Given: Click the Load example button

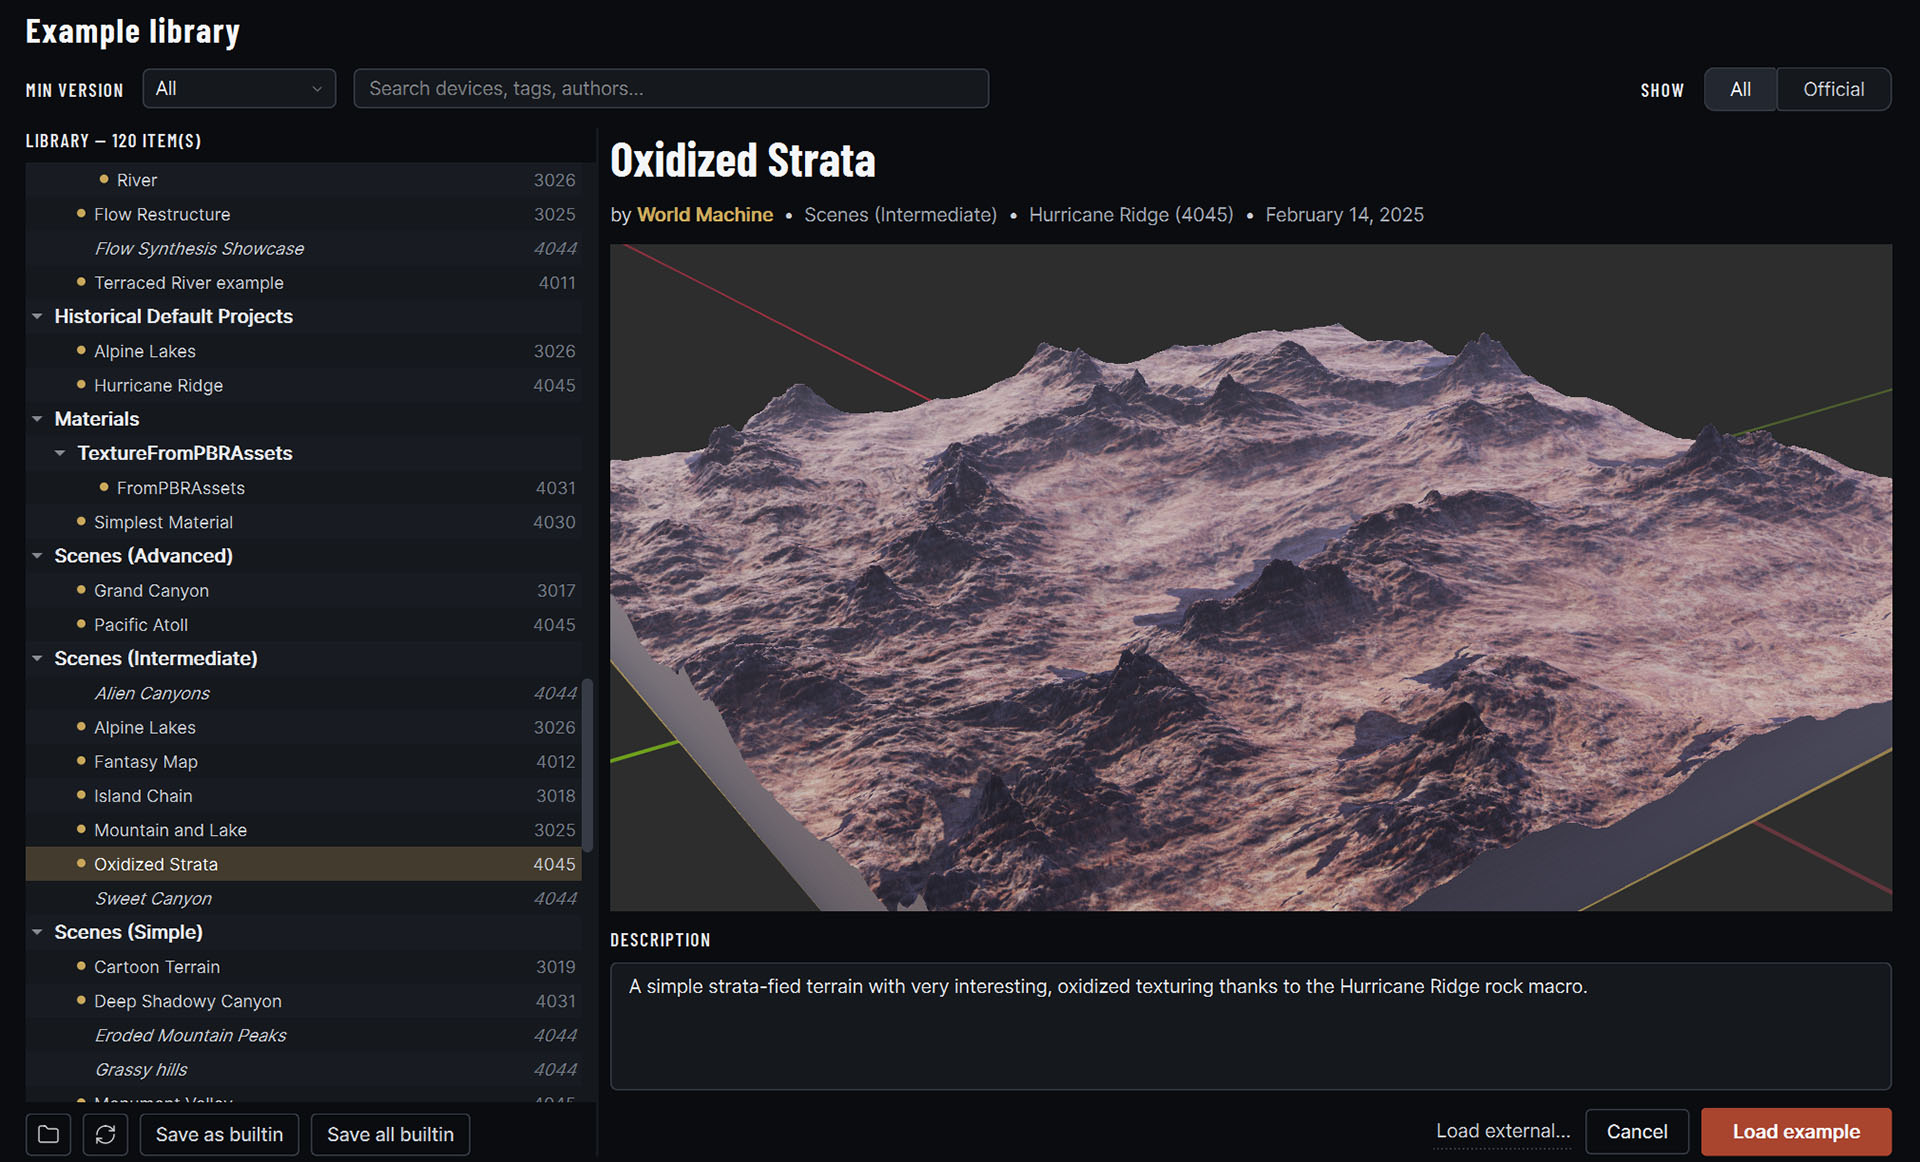Looking at the screenshot, I should 1796,1131.
